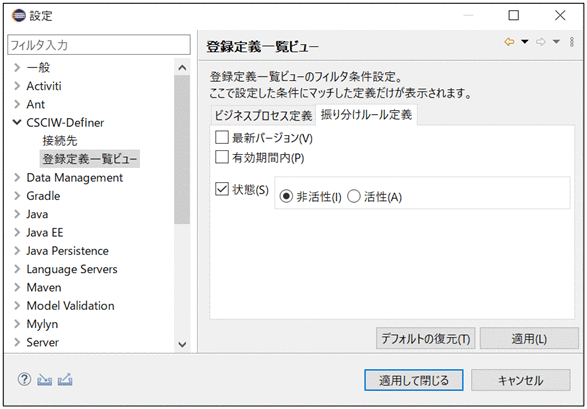Click the 適用(L) button
This screenshot has height=409, width=587.
point(529,338)
